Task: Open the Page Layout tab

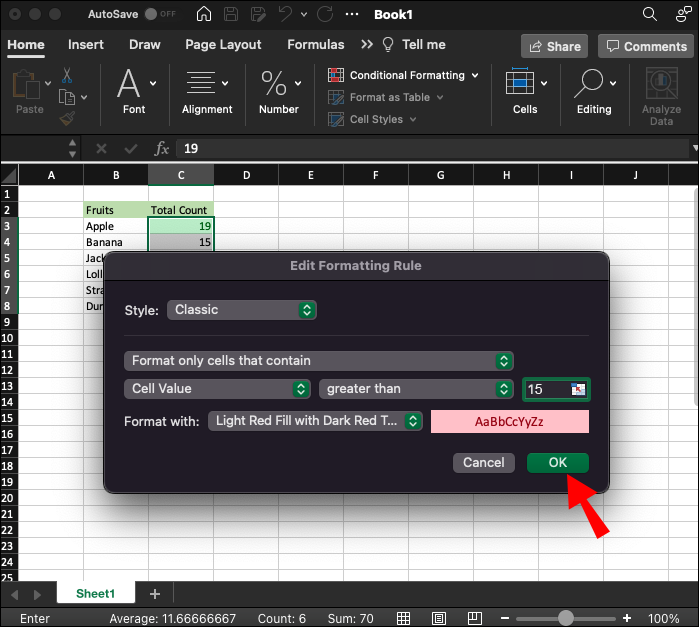Action: tap(223, 45)
